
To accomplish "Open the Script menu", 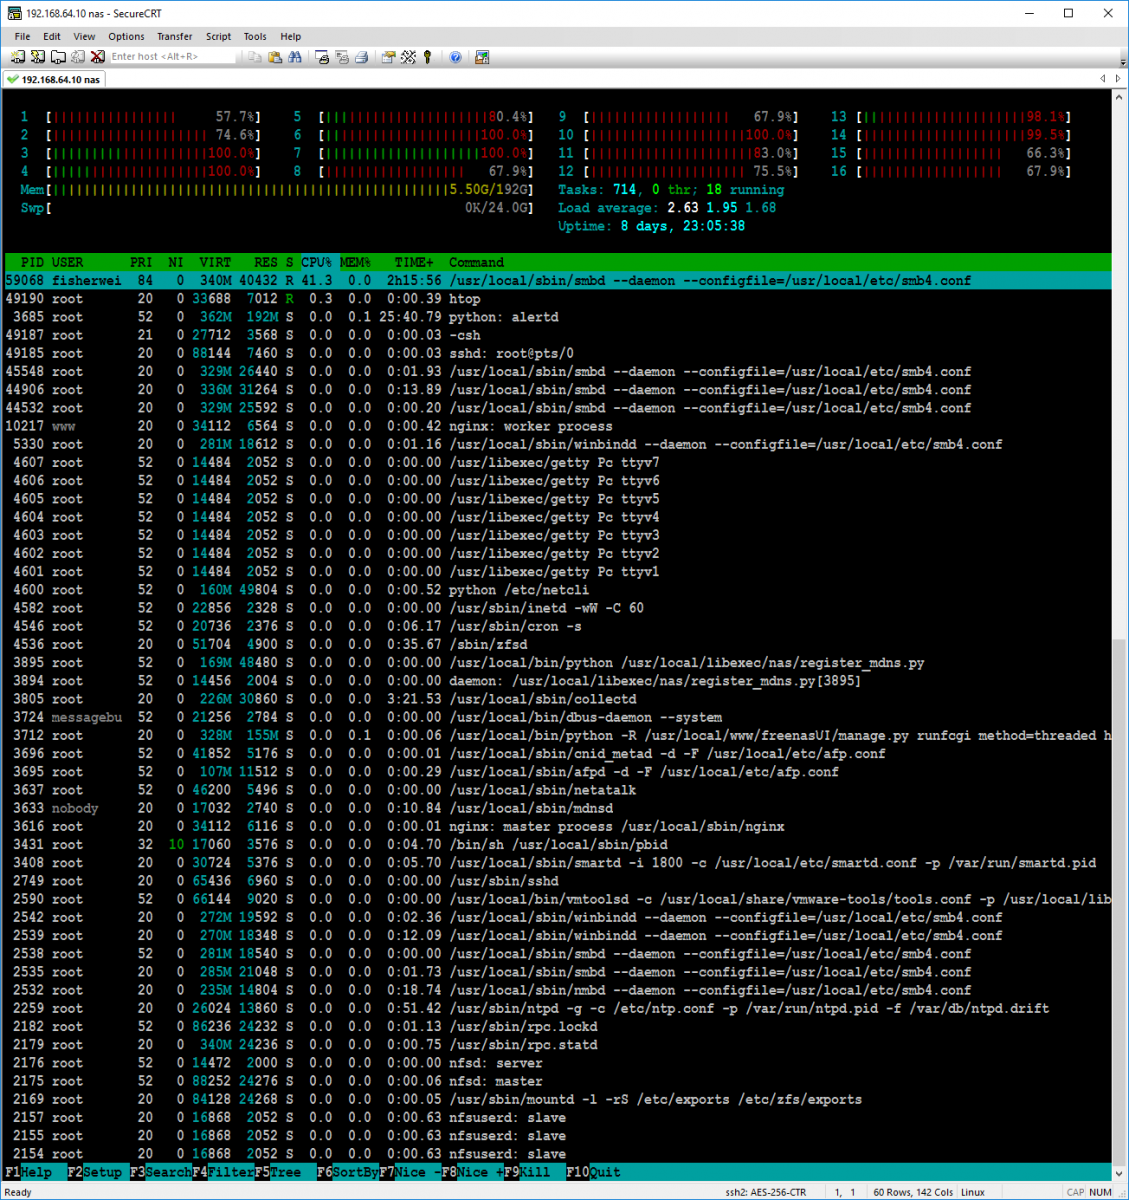I will [218, 36].
